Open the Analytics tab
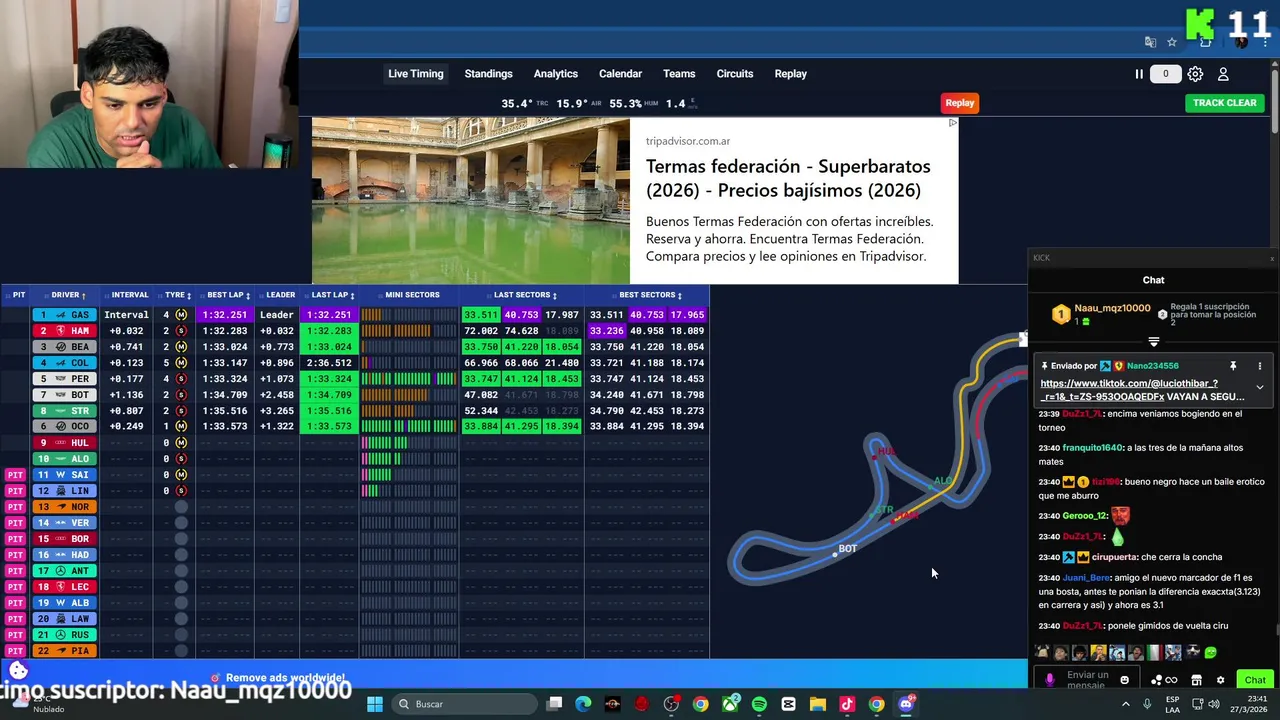 coord(555,74)
